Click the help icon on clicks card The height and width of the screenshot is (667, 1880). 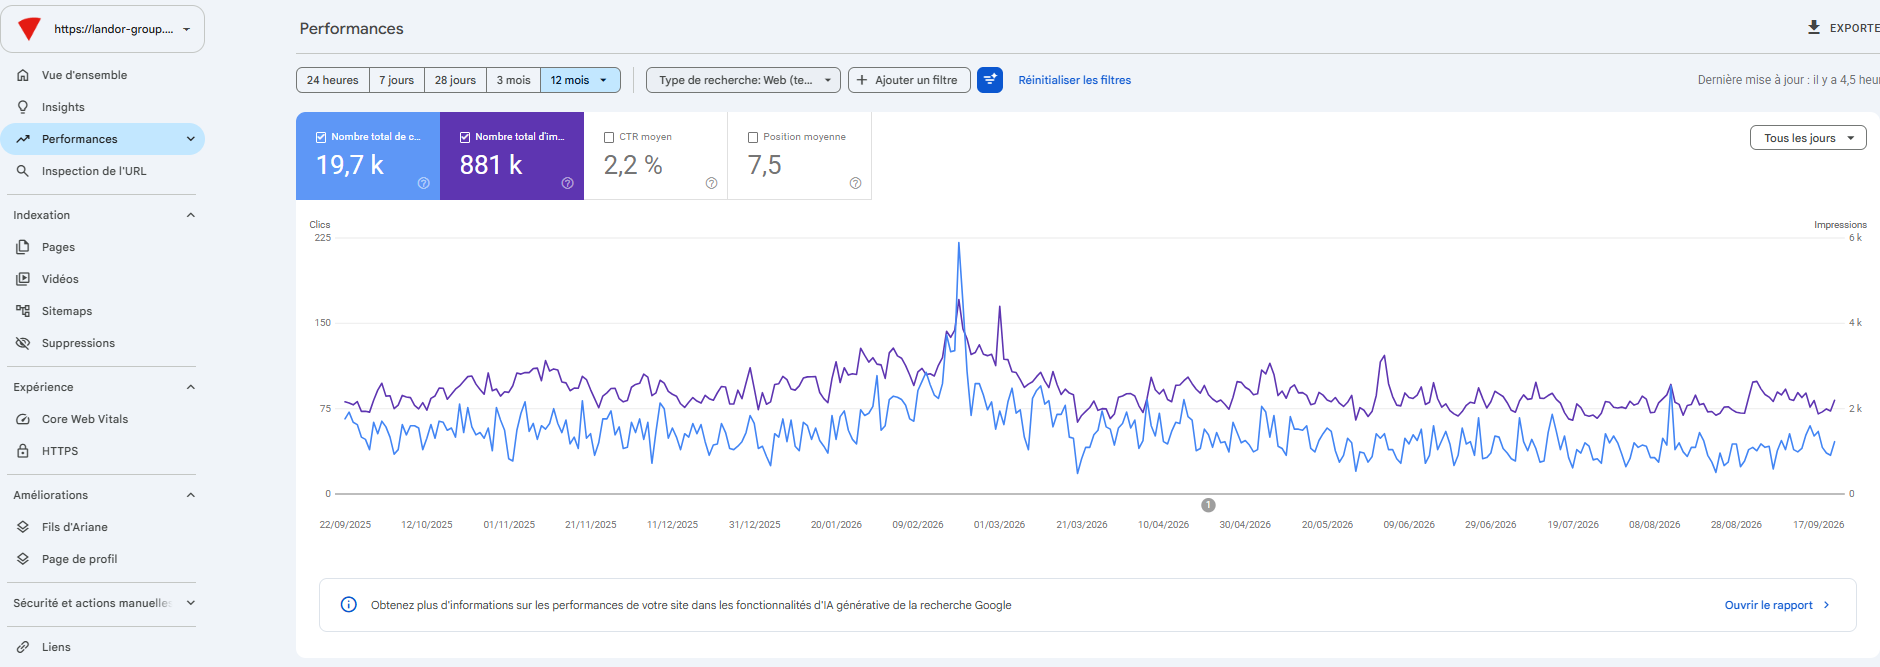(x=424, y=183)
